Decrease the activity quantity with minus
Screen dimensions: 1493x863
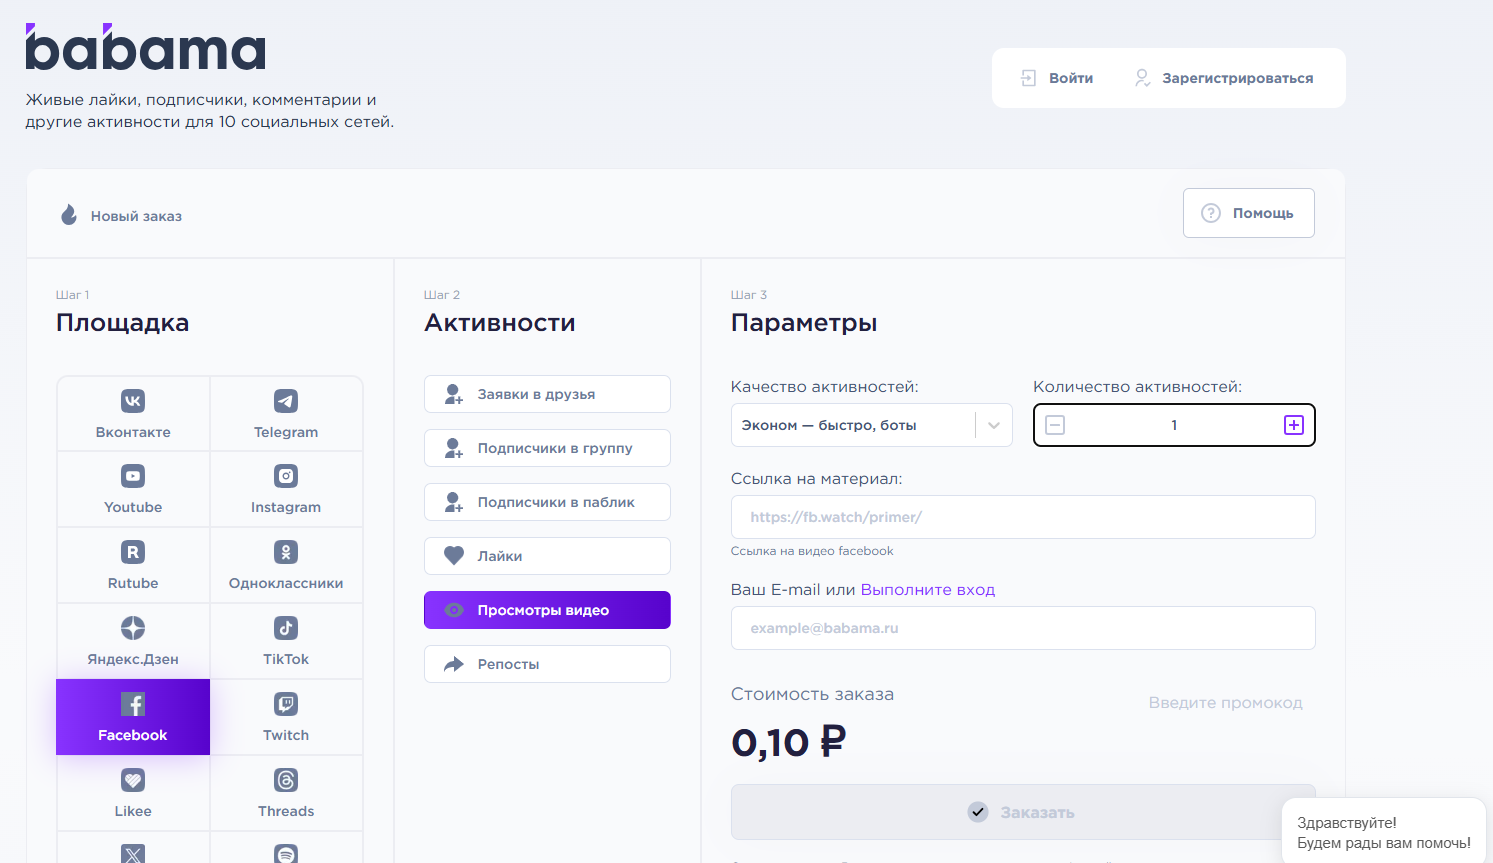click(1055, 425)
